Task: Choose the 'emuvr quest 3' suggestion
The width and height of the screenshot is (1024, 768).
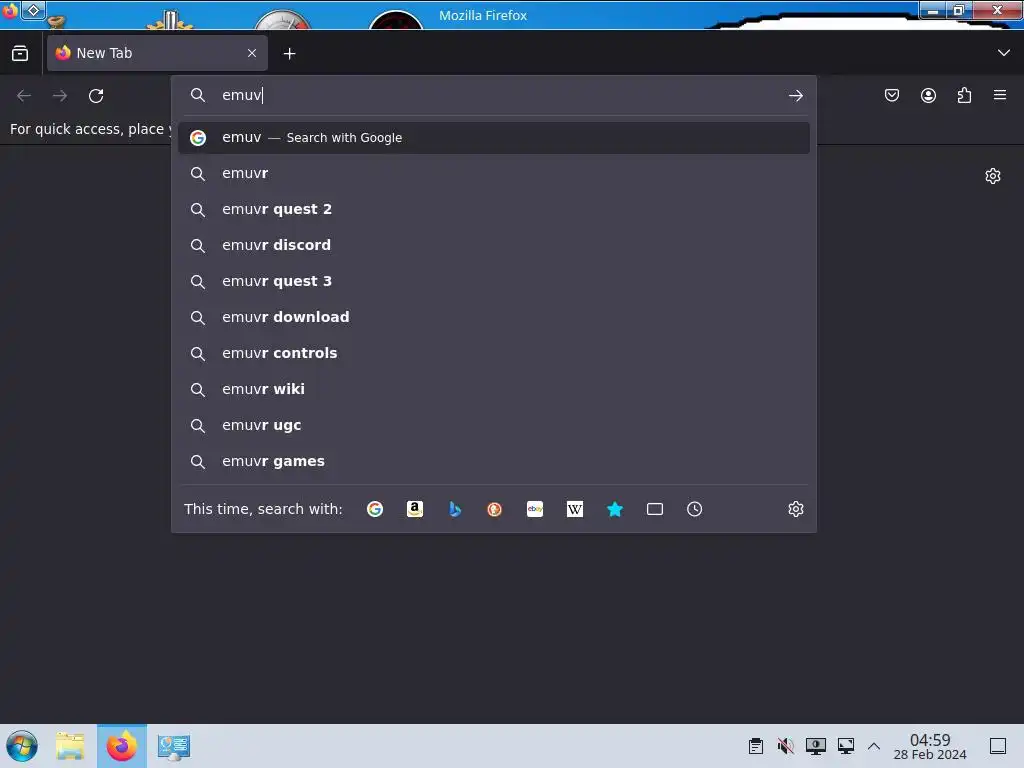Action: tap(494, 281)
